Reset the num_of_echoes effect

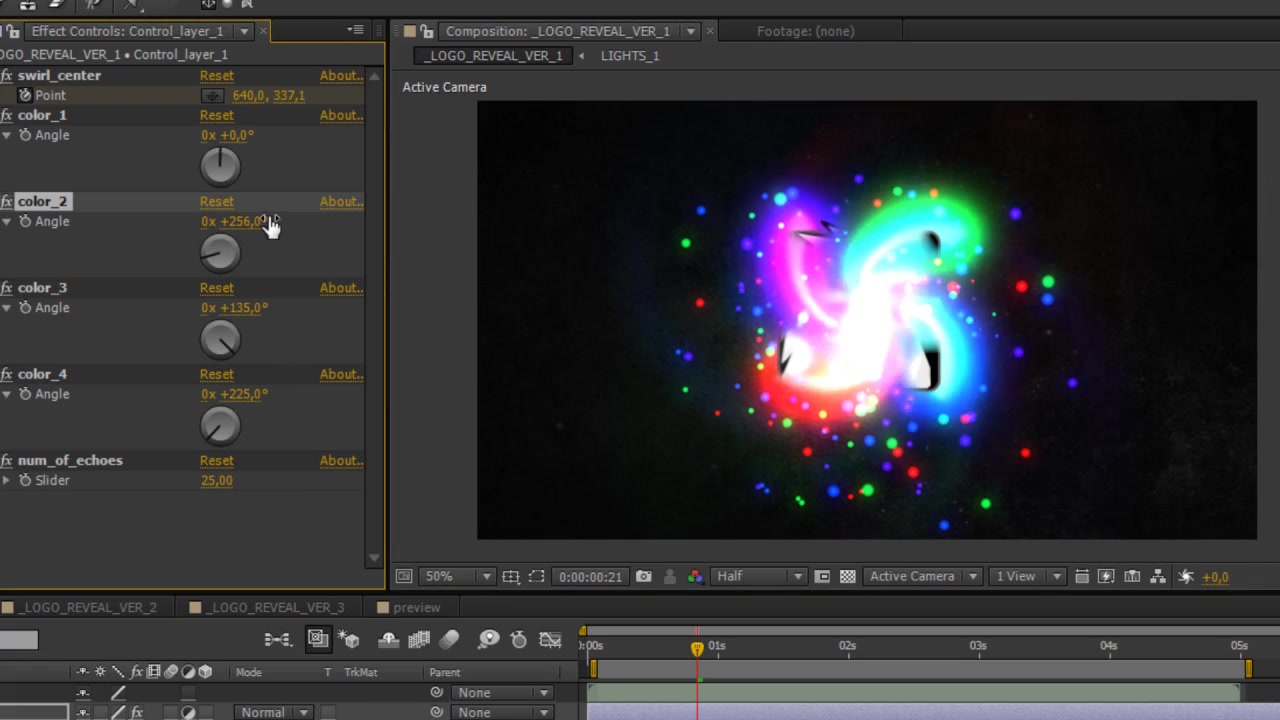point(217,460)
